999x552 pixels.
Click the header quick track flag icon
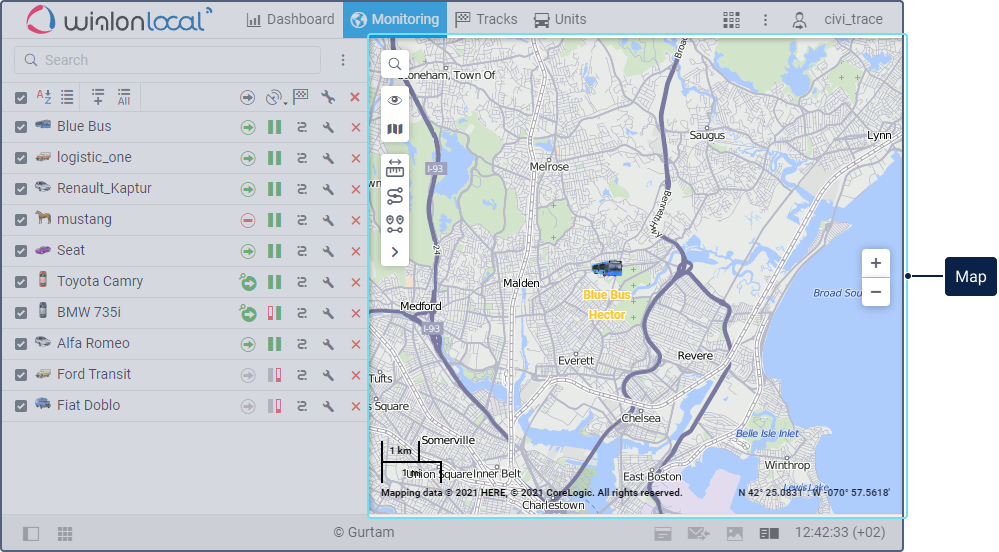pyautogui.click(x=301, y=97)
